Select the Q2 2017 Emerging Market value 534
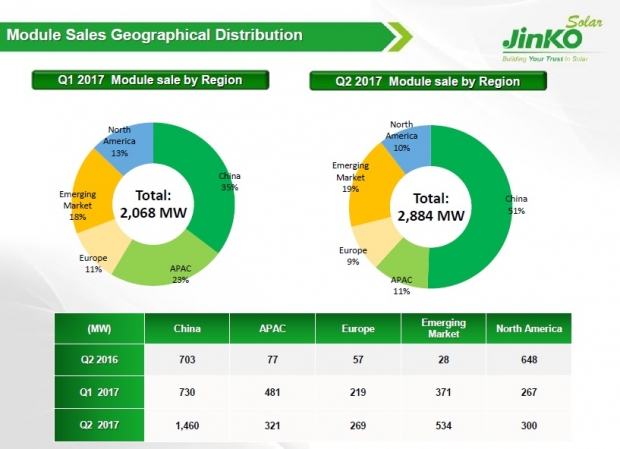 [441, 423]
